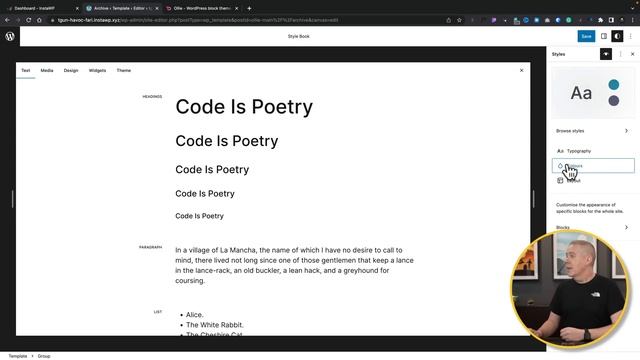The height and width of the screenshot is (360, 640).
Task: Open editor Options three-dot menu
Action: click(631, 36)
